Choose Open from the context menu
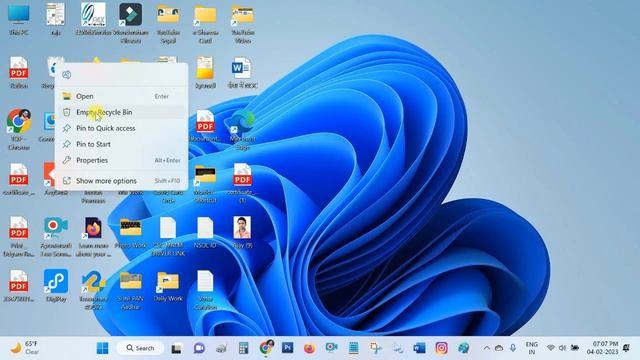Screen dimensions: 640x360 point(121,96)
